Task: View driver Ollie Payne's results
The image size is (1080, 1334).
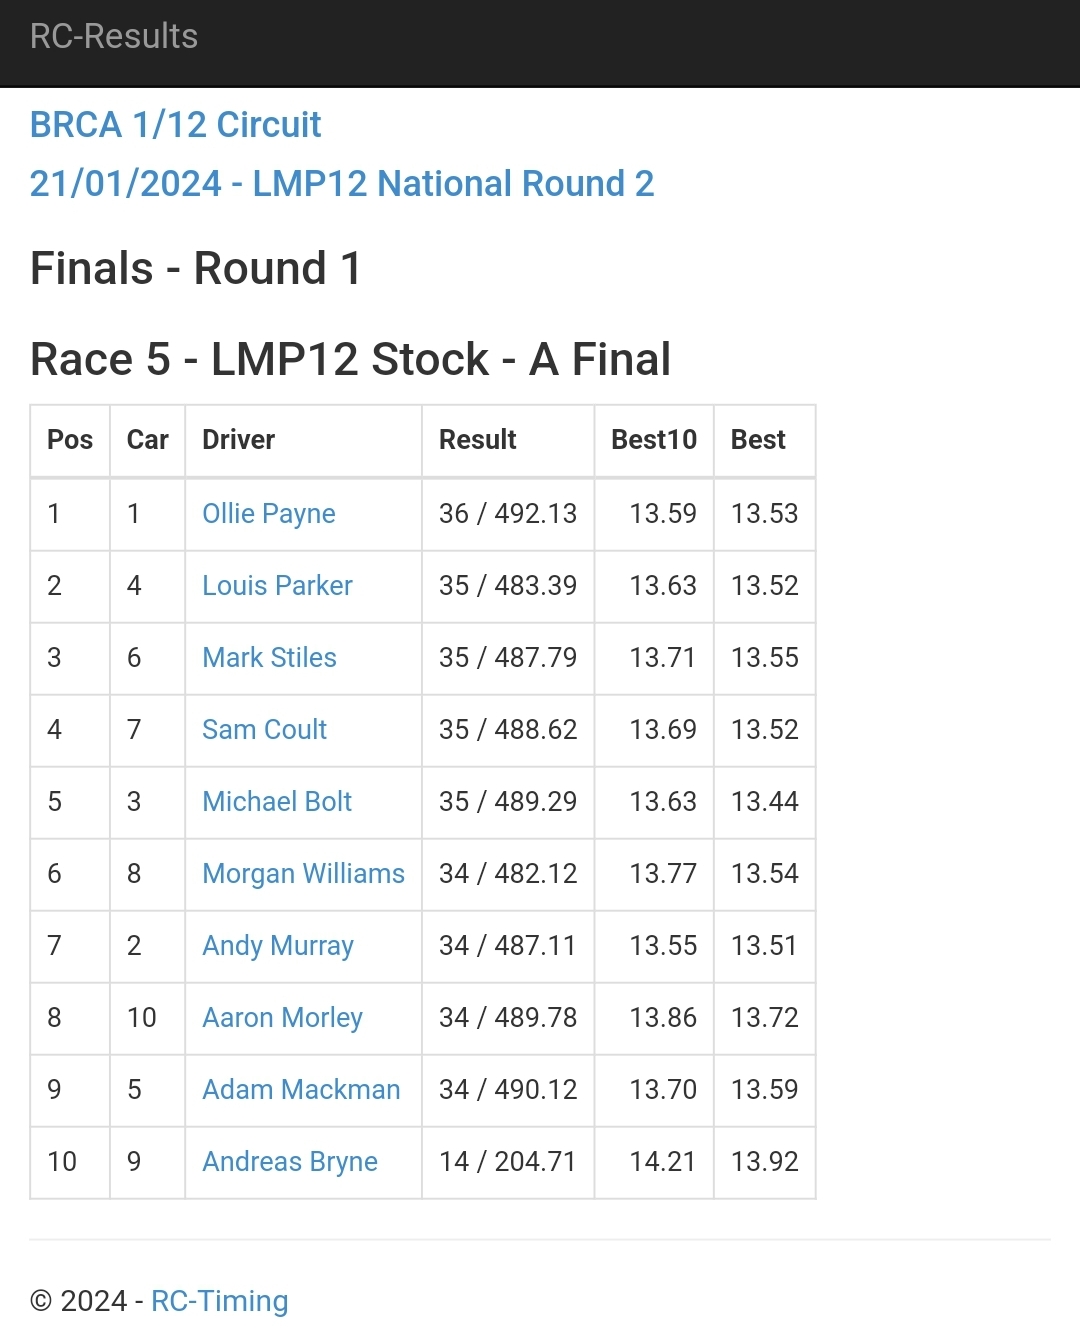Action: coord(268,514)
